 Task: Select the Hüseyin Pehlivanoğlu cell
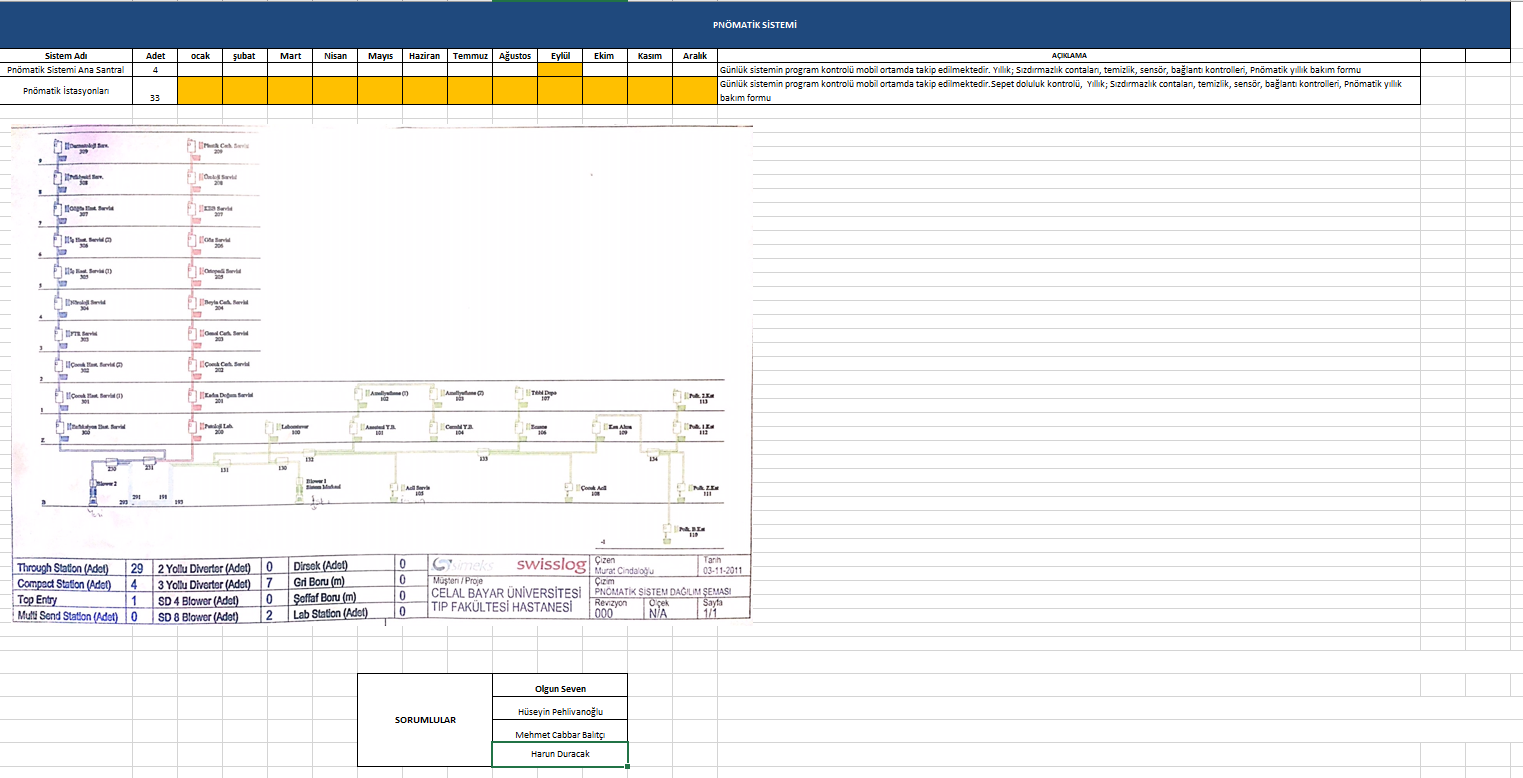pos(560,711)
